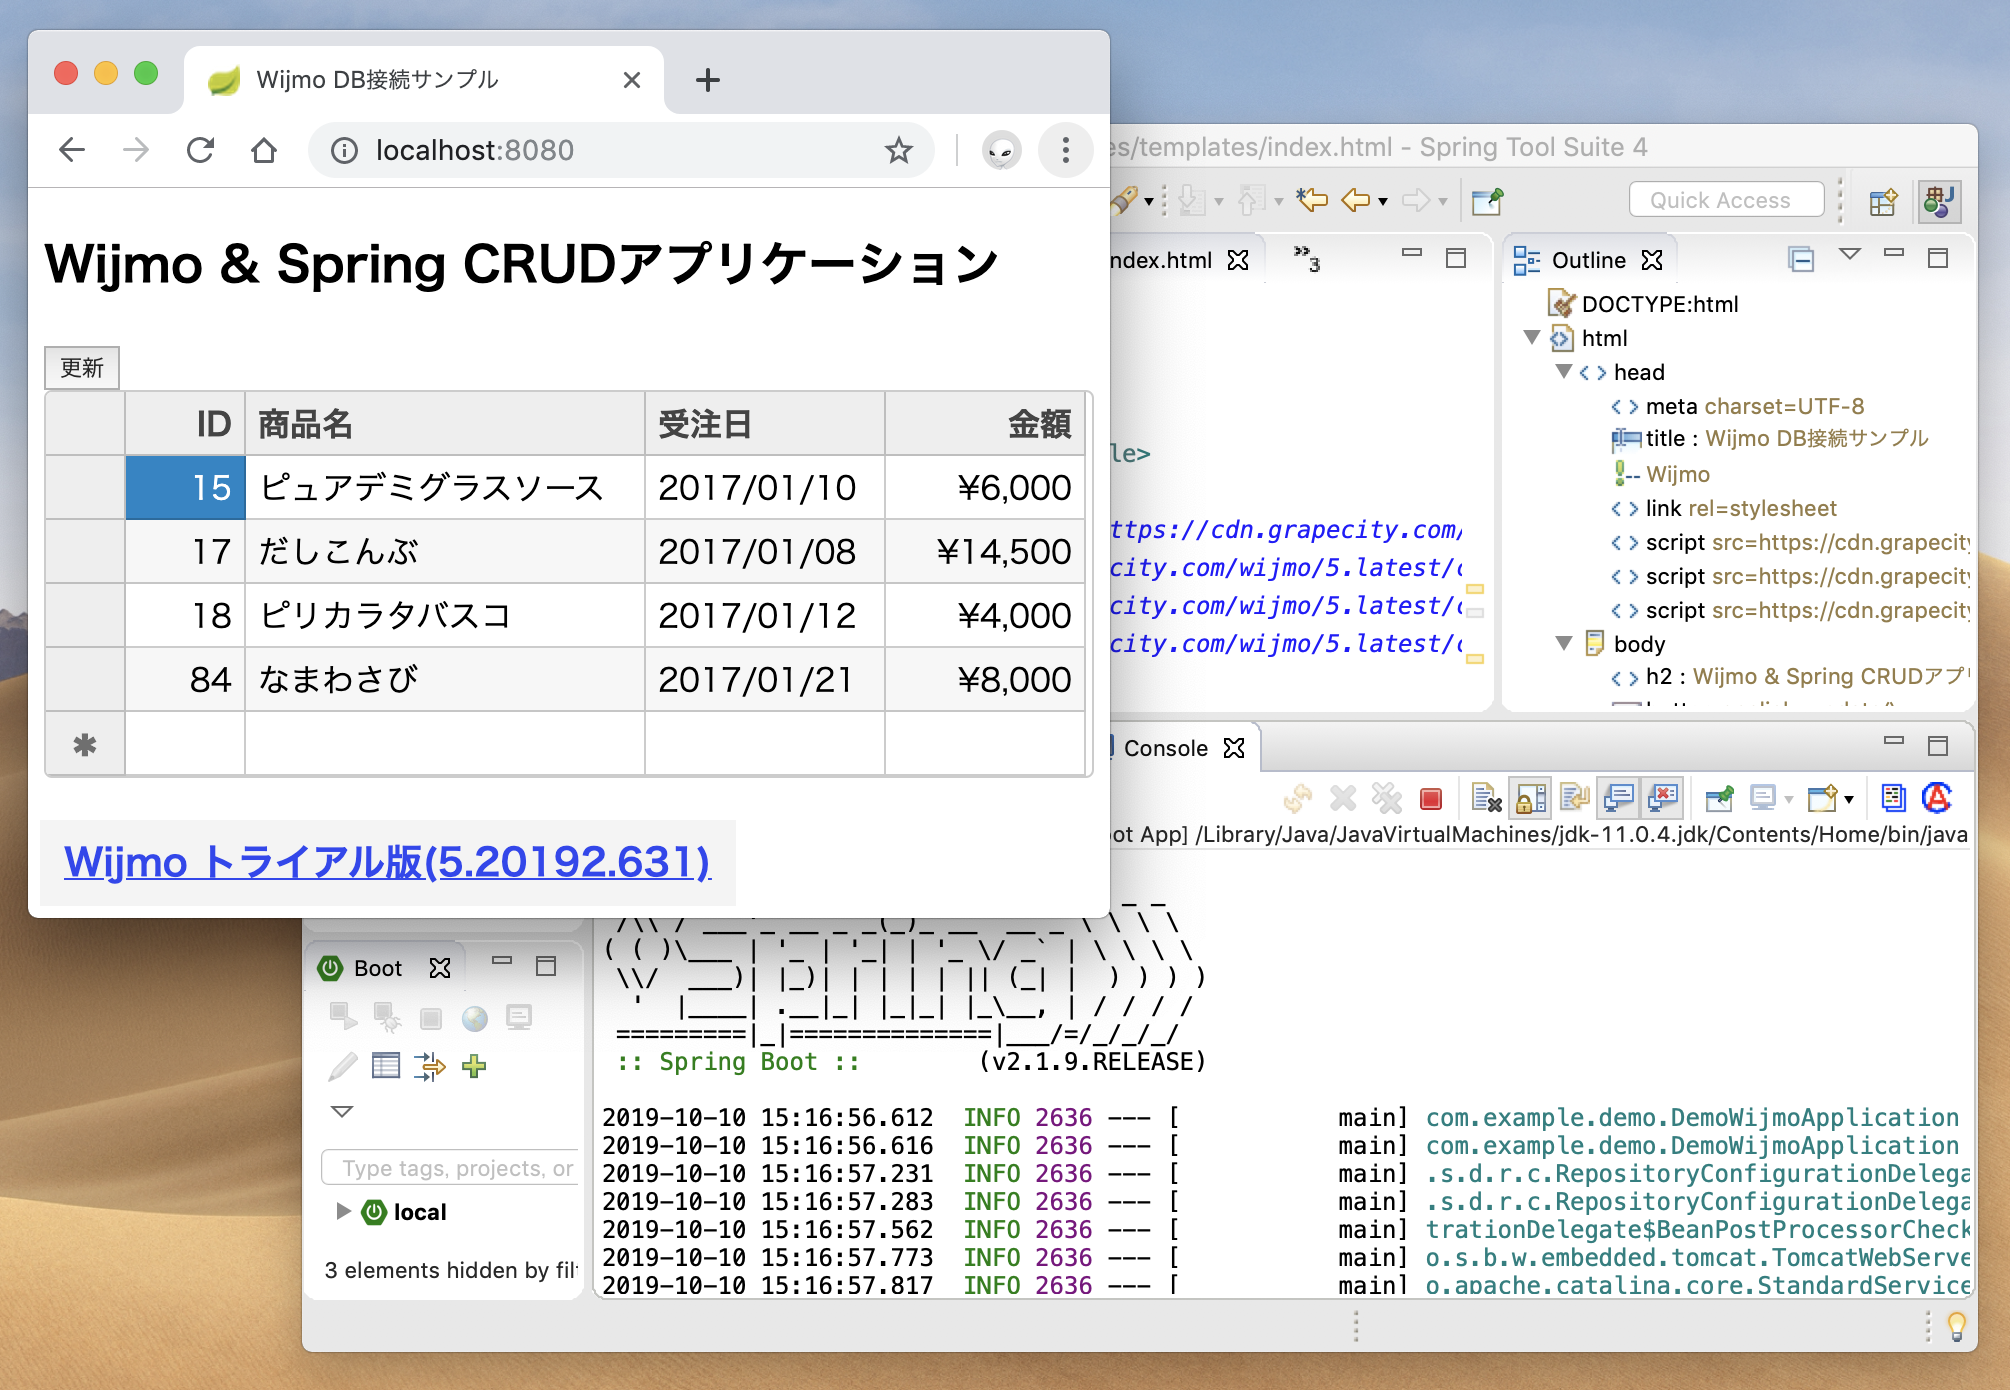The width and height of the screenshot is (2010, 1390).
Task: Sort grid by ID column header
Action: pyautogui.click(x=185, y=424)
